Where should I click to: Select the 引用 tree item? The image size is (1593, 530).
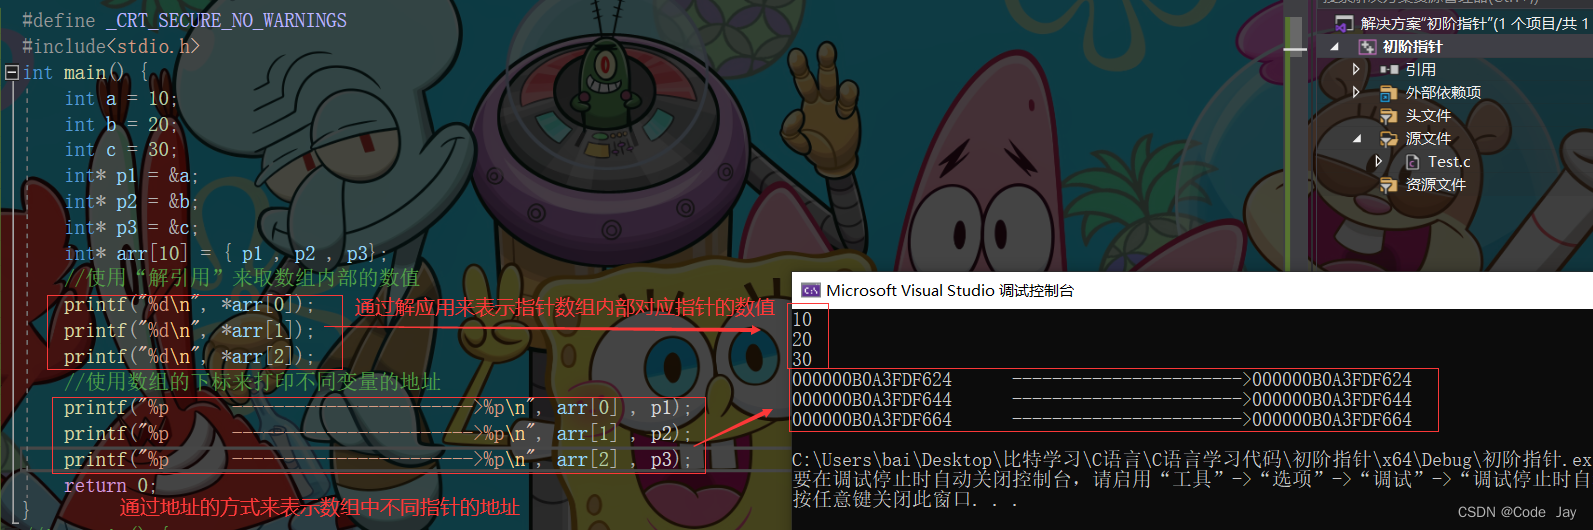(1420, 70)
